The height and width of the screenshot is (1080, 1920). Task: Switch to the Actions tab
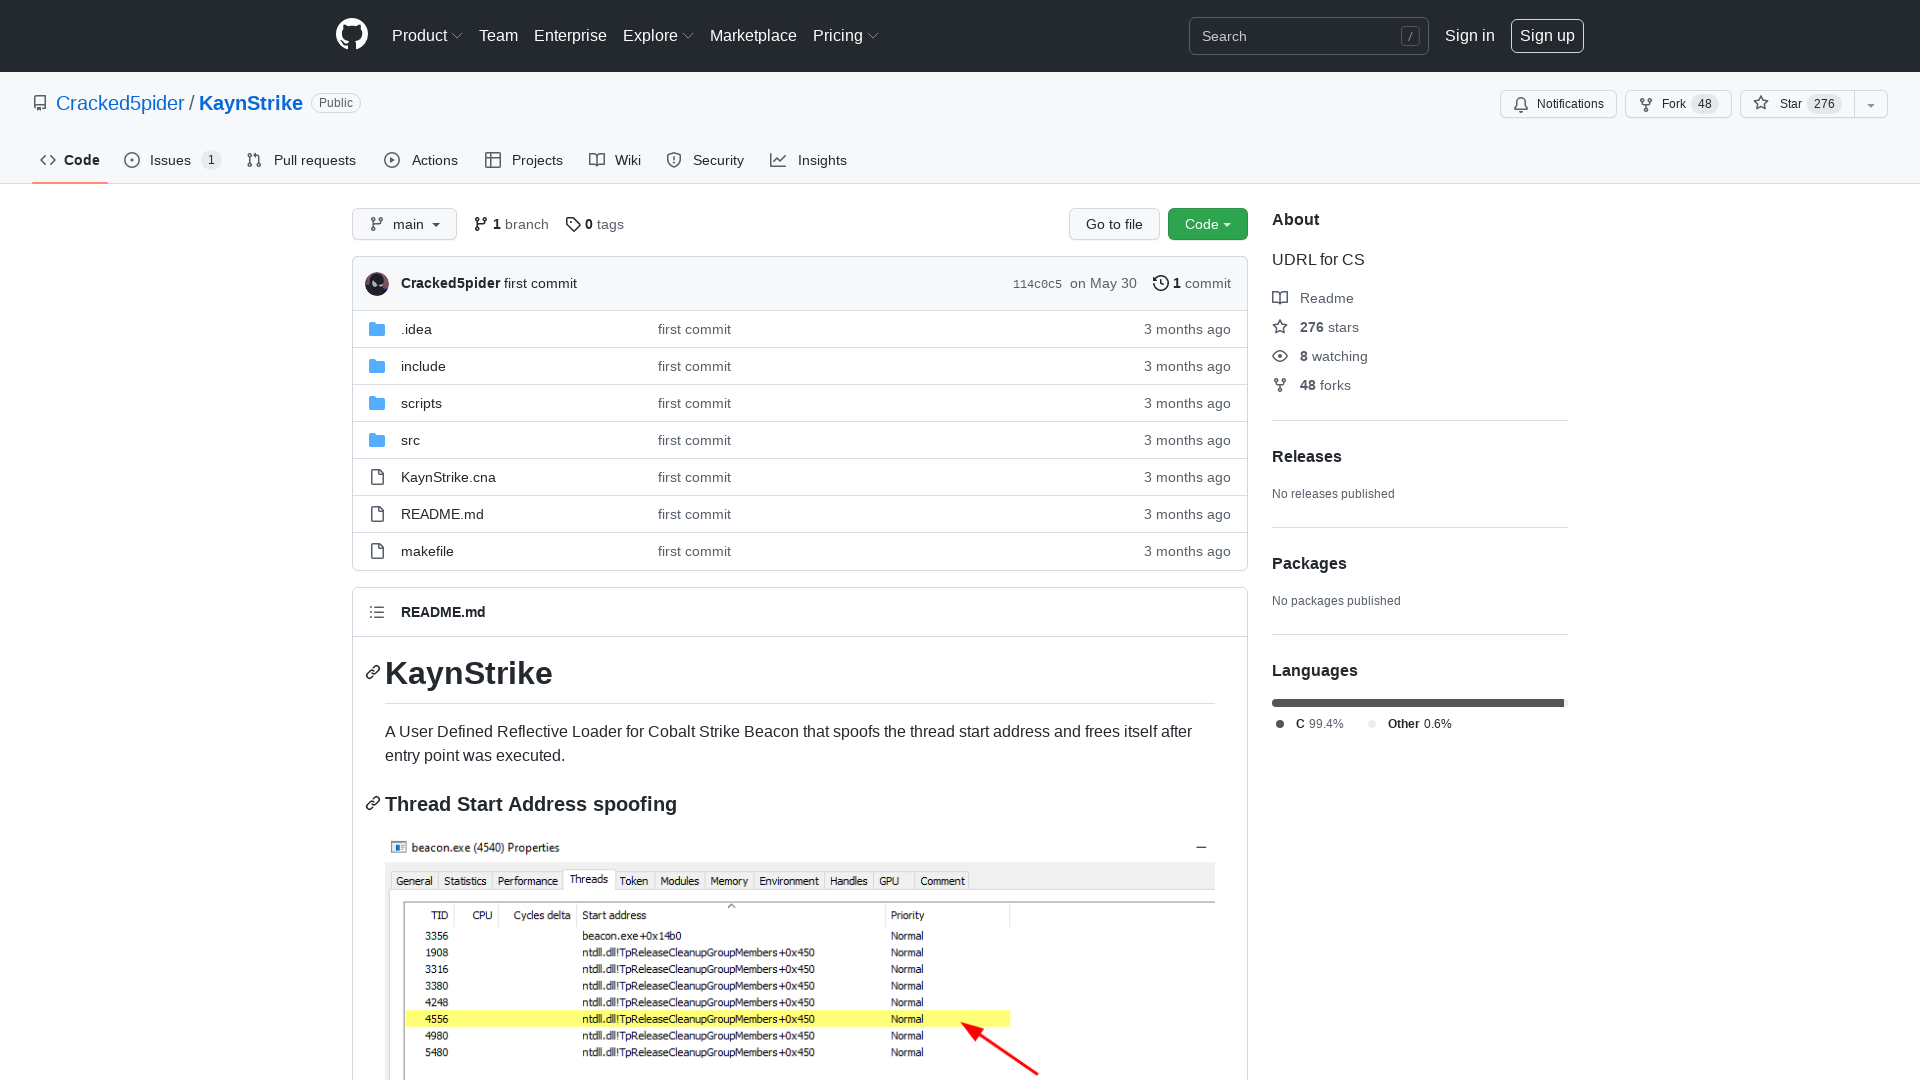[421, 160]
